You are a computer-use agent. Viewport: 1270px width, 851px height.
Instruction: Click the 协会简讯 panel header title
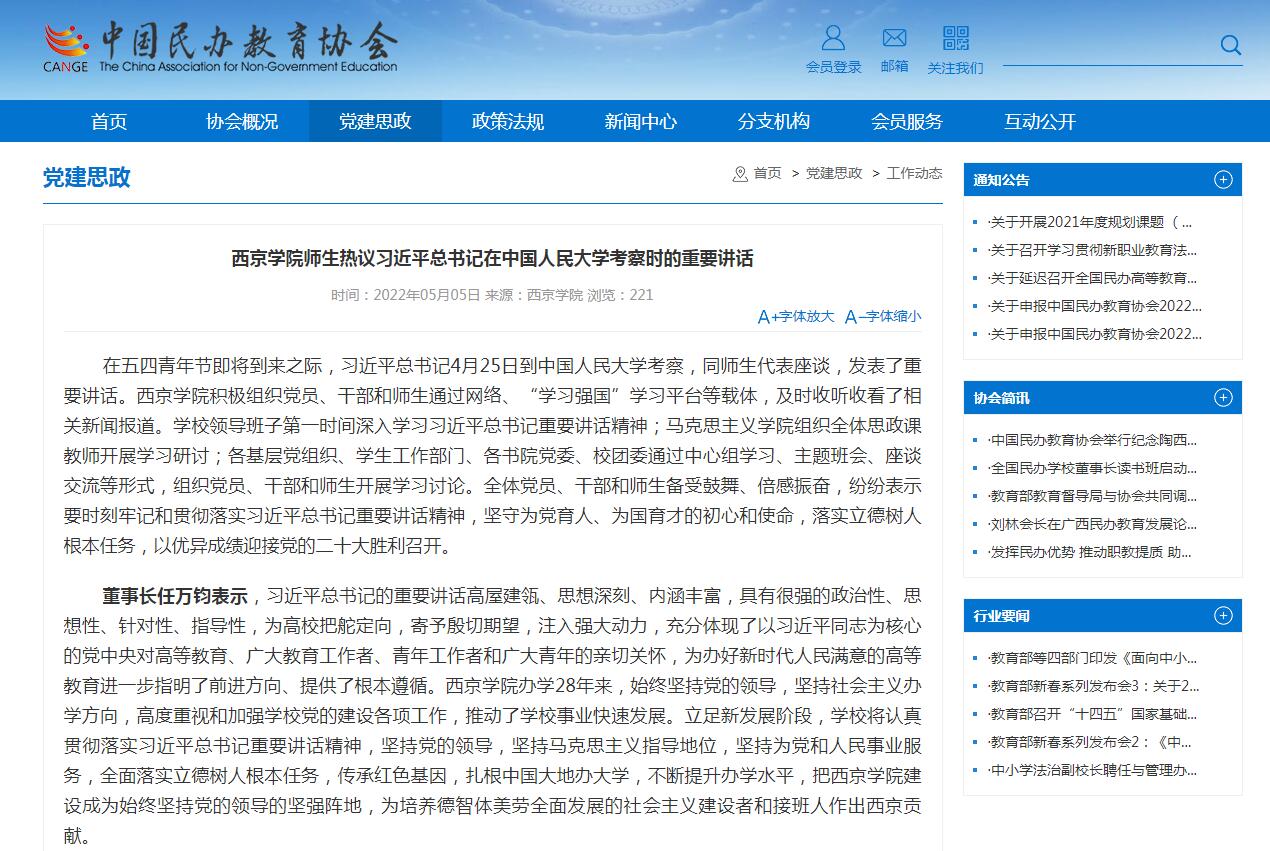pos(1001,398)
